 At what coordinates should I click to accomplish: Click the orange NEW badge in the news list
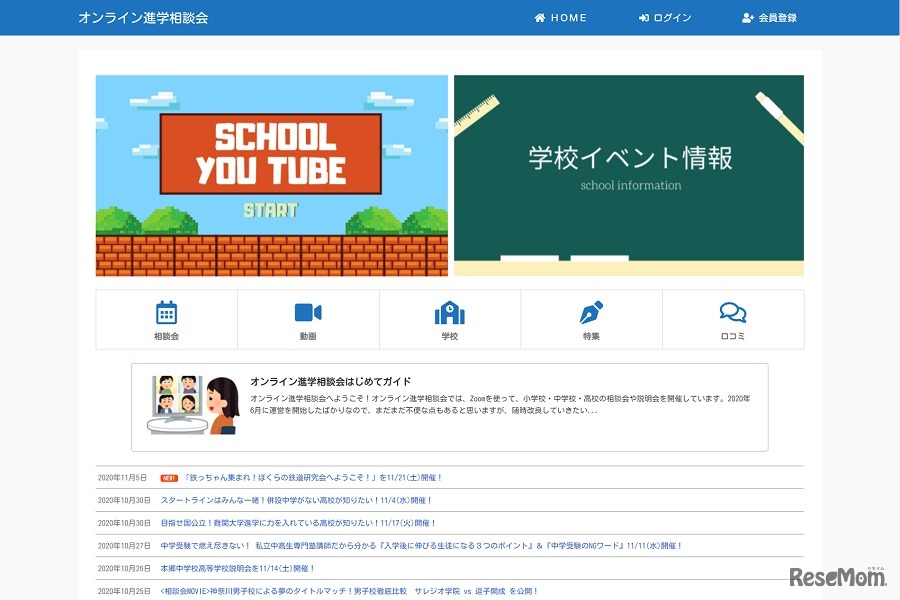[x=169, y=478]
